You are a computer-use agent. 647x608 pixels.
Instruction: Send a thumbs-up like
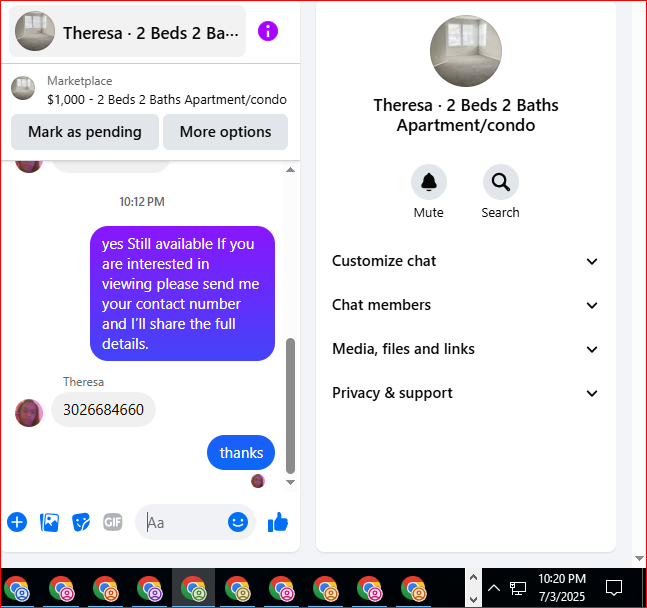tap(278, 522)
